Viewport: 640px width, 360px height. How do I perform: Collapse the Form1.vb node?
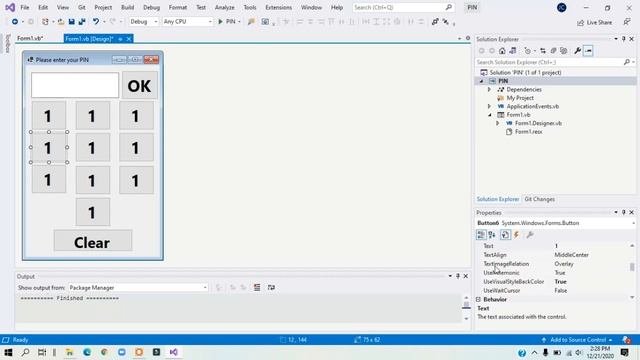(490, 115)
